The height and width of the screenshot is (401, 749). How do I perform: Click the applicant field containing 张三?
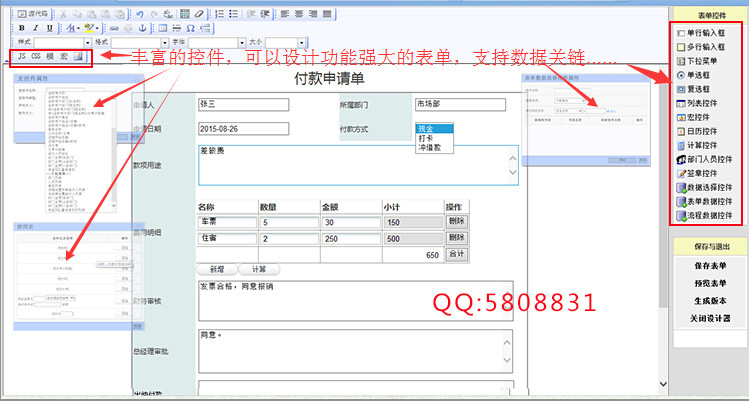pyautogui.click(x=244, y=104)
